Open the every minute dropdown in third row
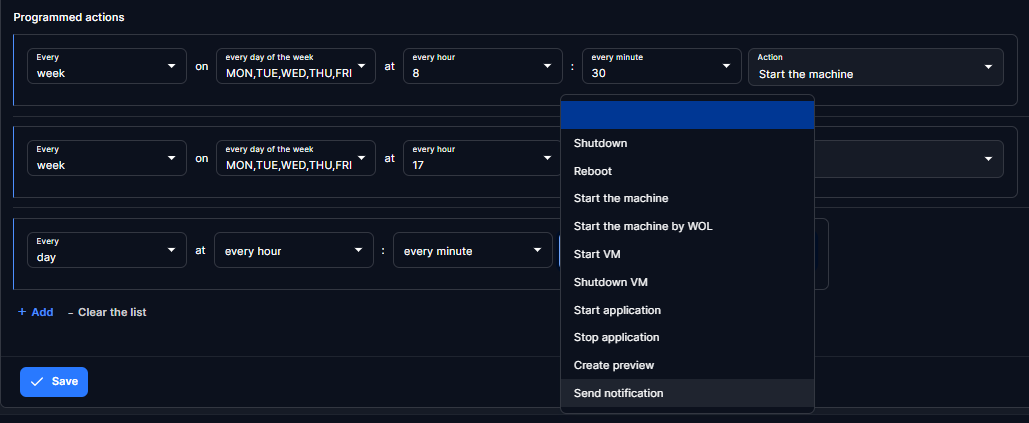Viewport: 1029px width, 423px height. click(472, 250)
